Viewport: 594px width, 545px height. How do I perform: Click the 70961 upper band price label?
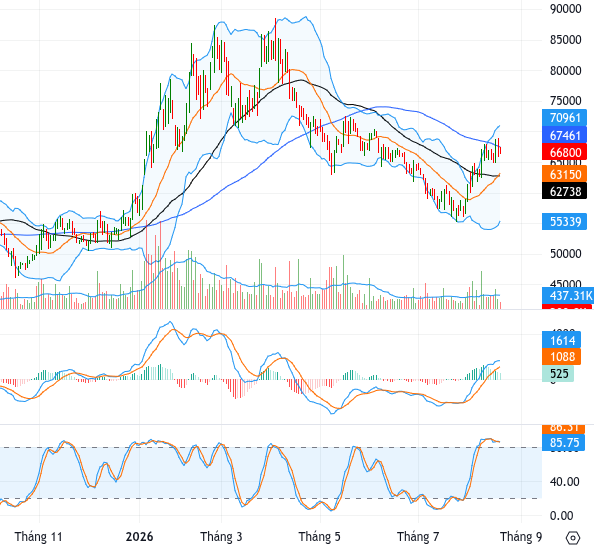pyautogui.click(x=564, y=118)
